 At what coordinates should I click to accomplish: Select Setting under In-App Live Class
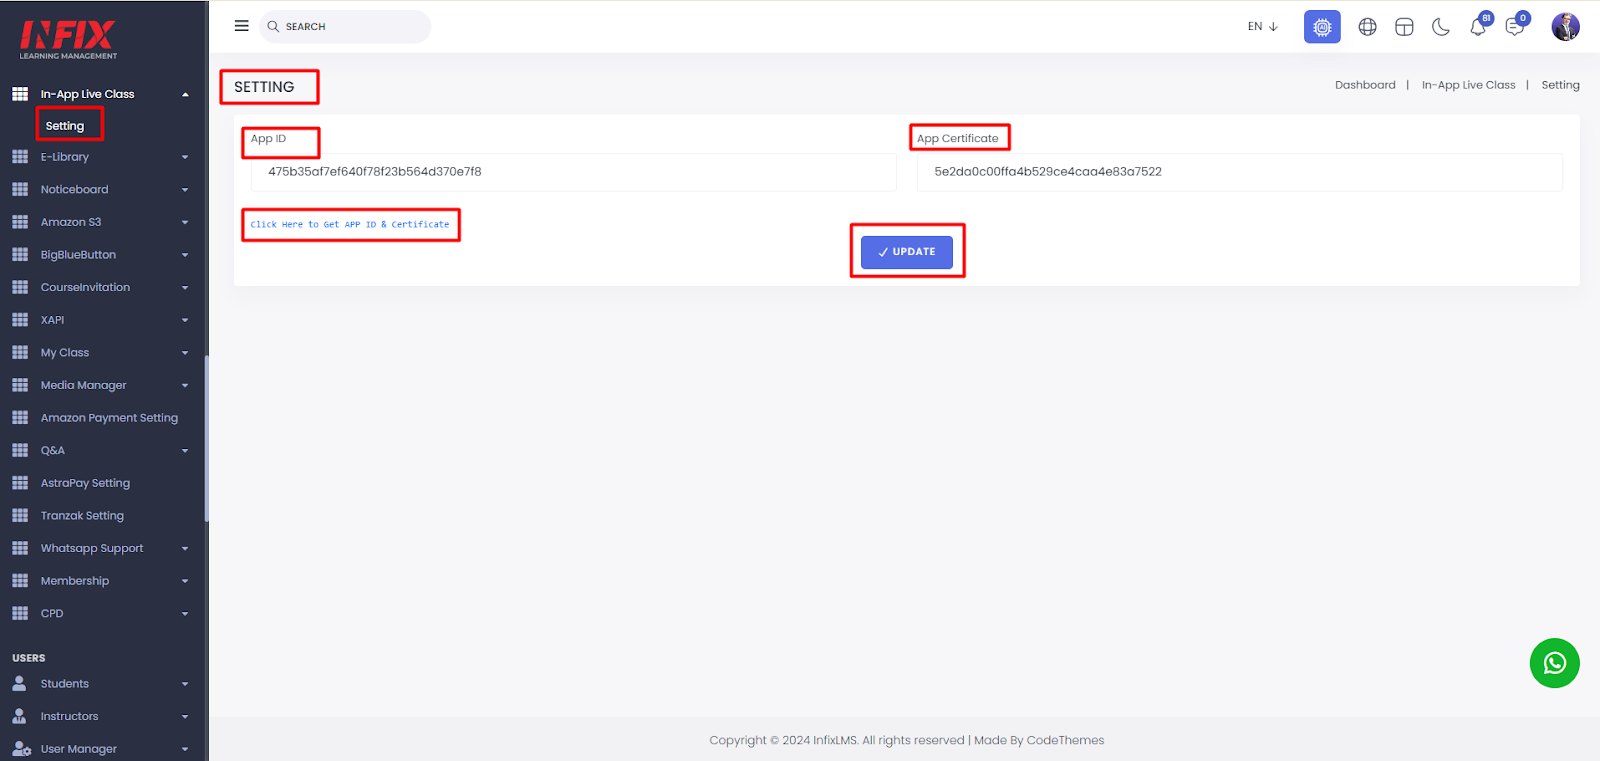point(65,126)
